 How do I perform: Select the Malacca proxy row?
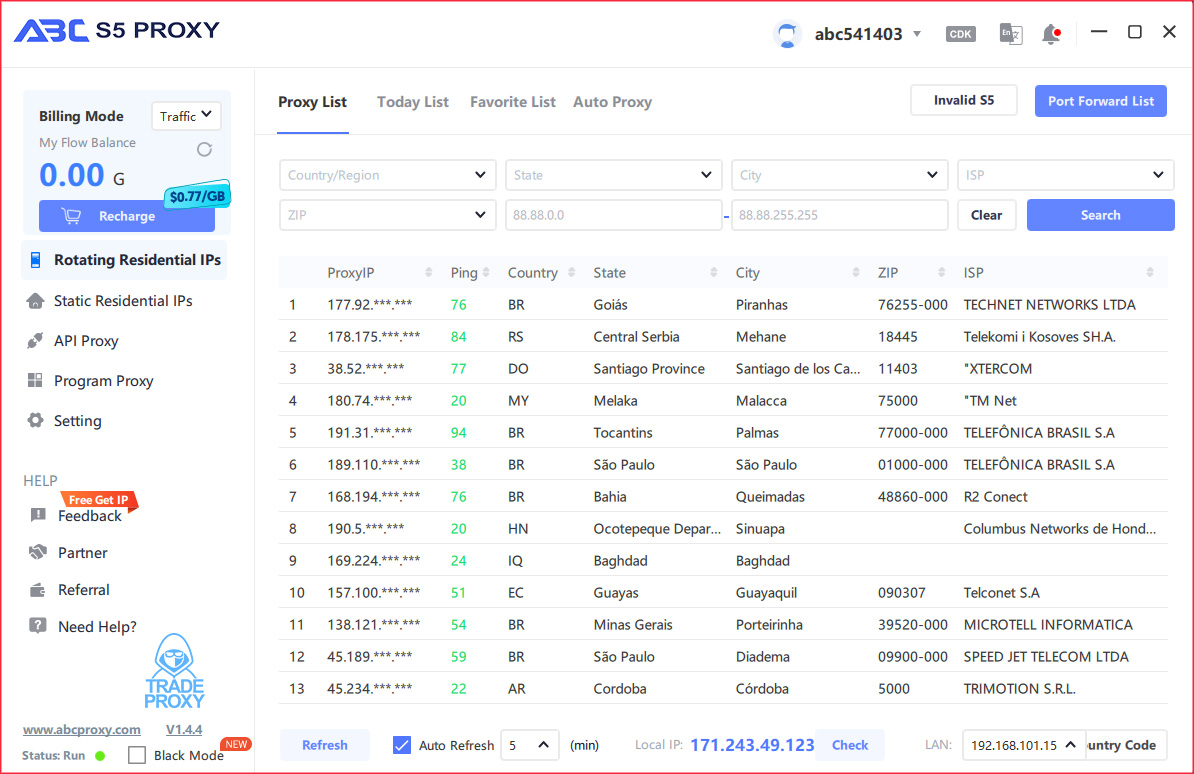coord(723,401)
